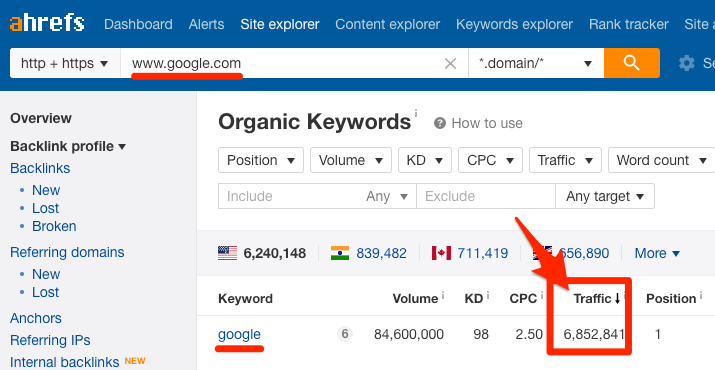This screenshot has width=715, height=370.
Task: Select the India flag country result
Action: (x=368, y=253)
